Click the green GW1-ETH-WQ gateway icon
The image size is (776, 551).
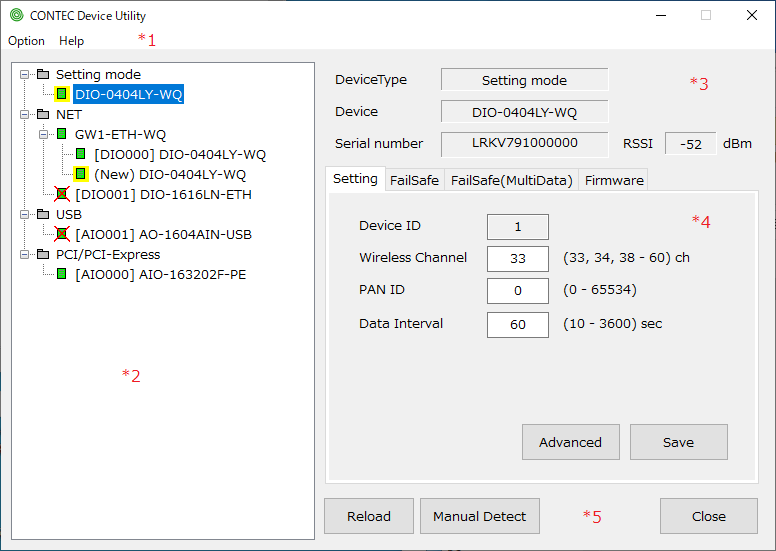[x=61, y=134]
